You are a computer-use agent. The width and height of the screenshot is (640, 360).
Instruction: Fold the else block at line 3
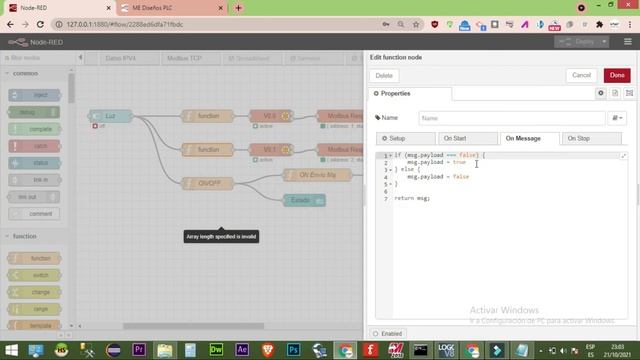coord(391,170)
